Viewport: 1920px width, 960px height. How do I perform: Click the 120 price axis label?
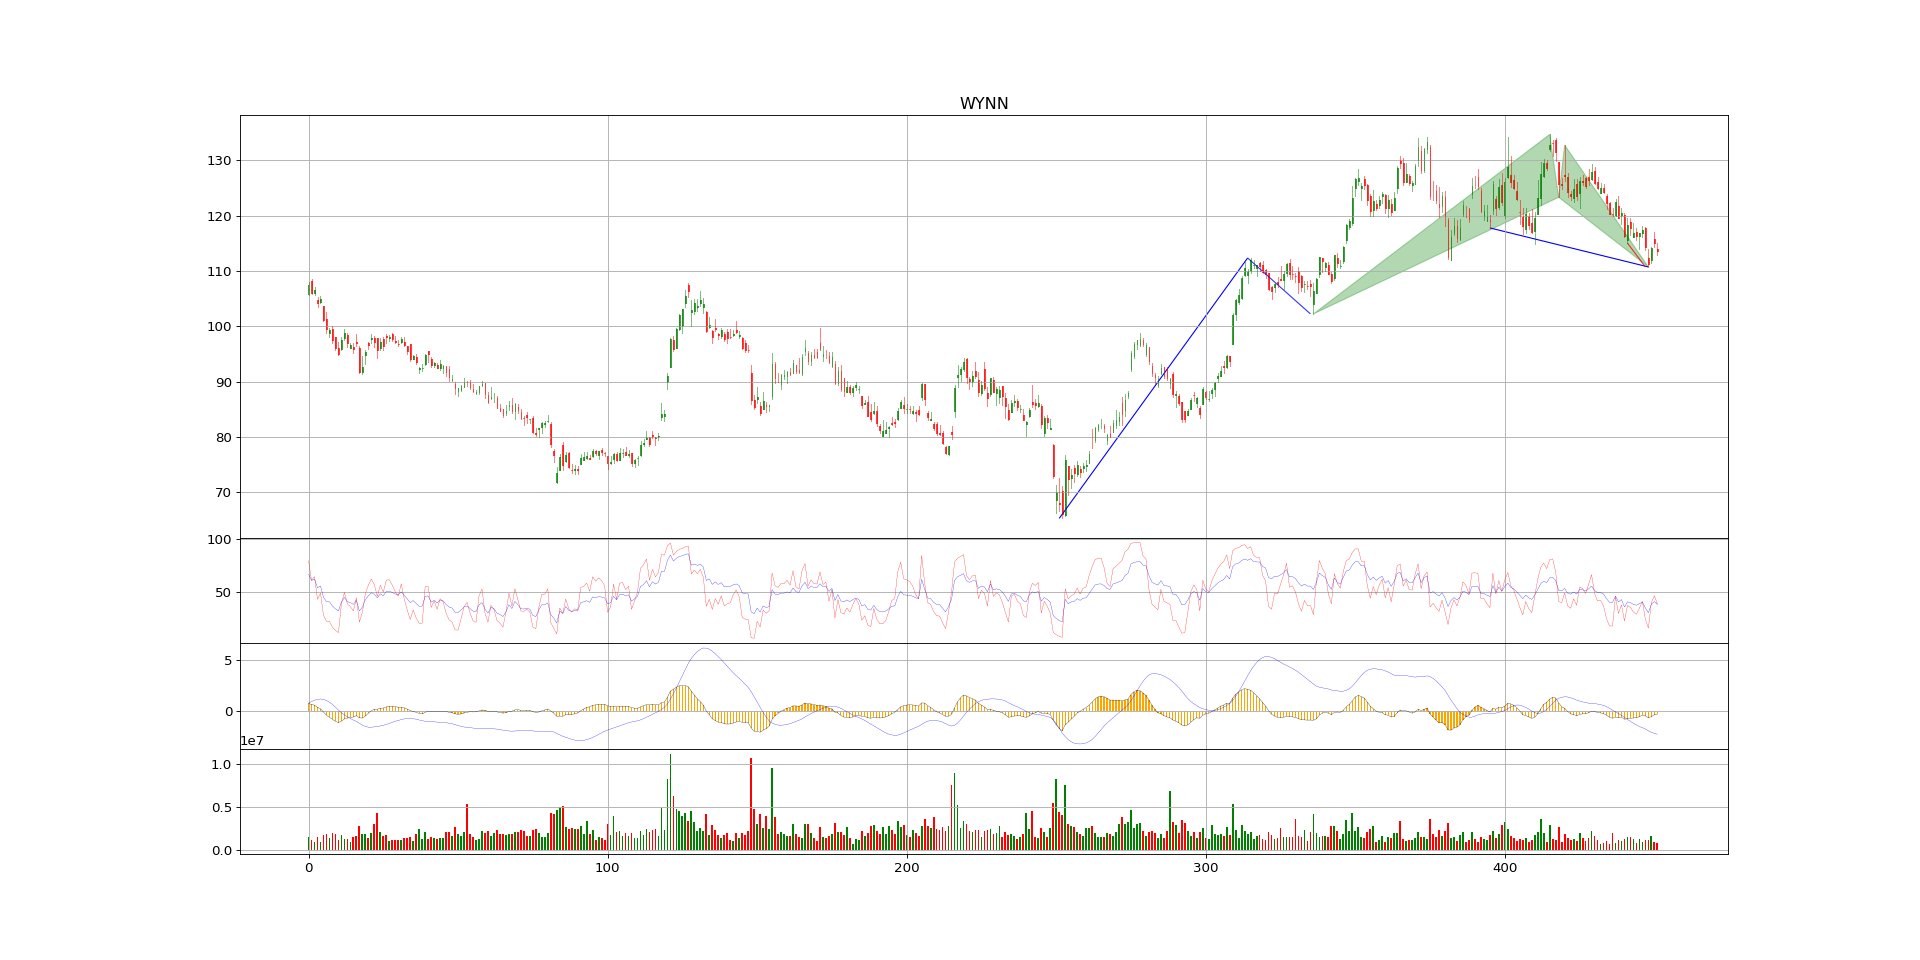coord(219,217)
